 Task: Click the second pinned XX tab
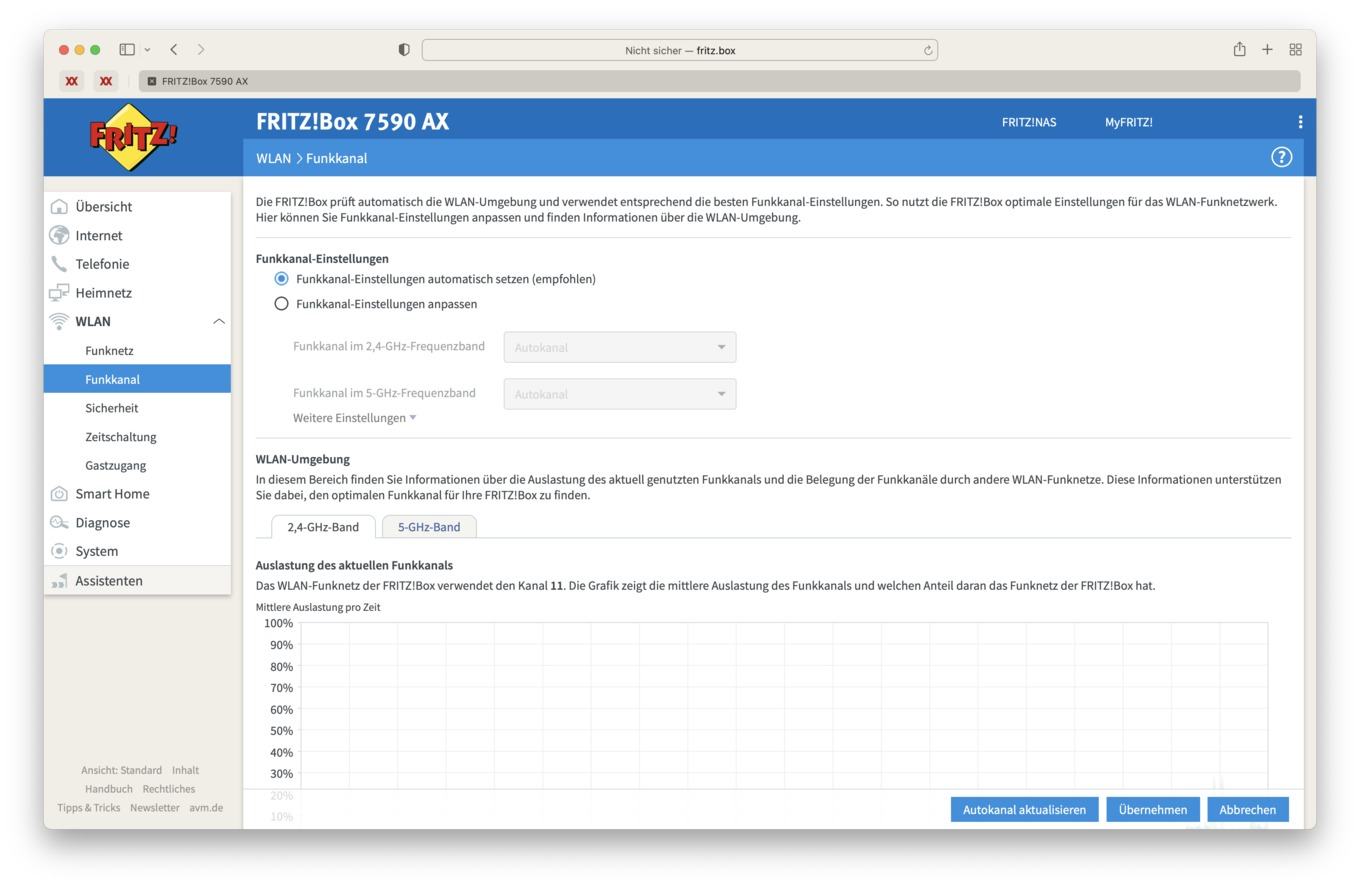click(106, 81)
